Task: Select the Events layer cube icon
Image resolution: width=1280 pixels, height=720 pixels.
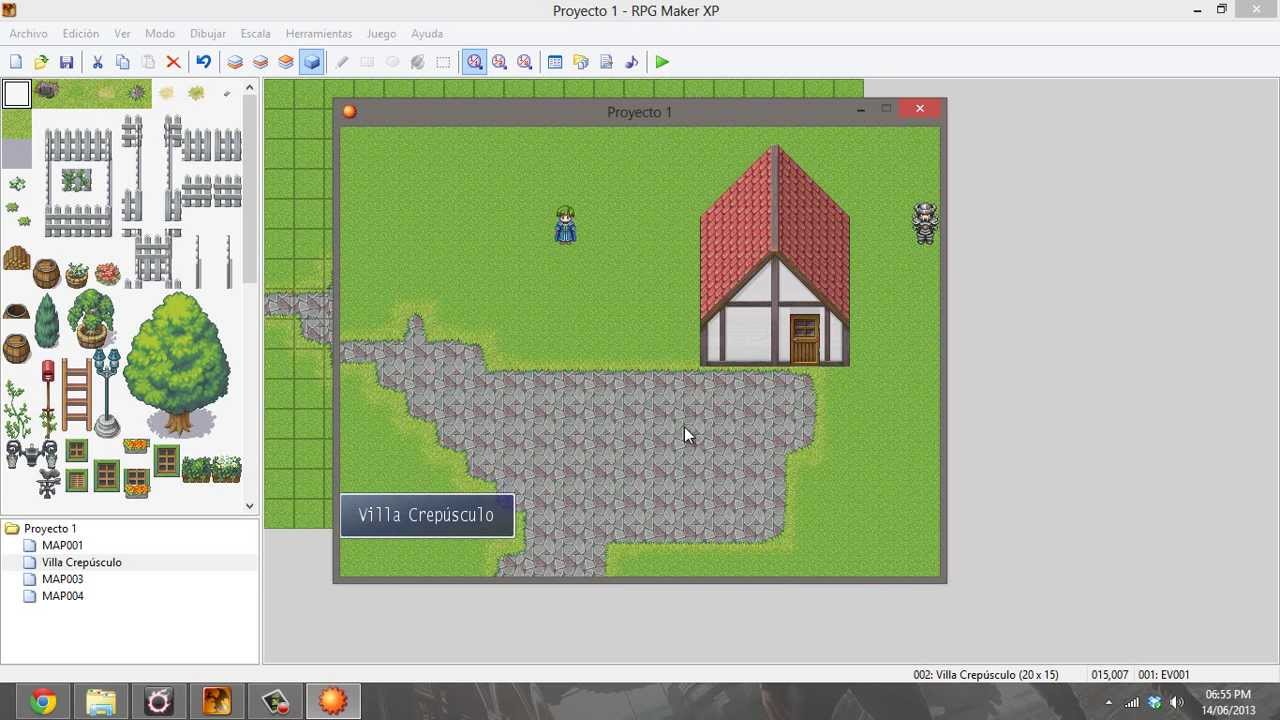Action: pos(312,62)
